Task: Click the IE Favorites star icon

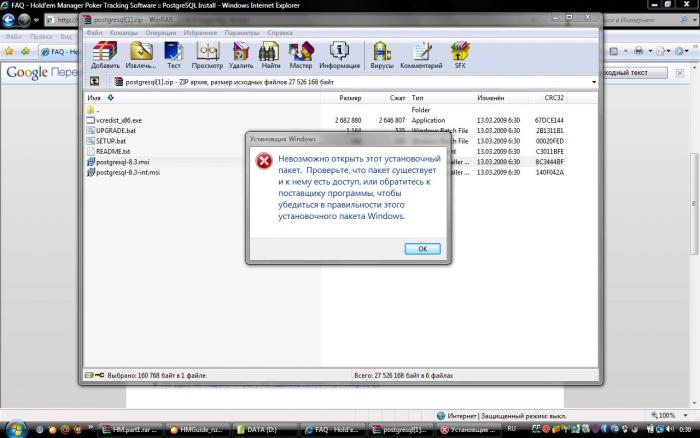Action: coord(9,51)
